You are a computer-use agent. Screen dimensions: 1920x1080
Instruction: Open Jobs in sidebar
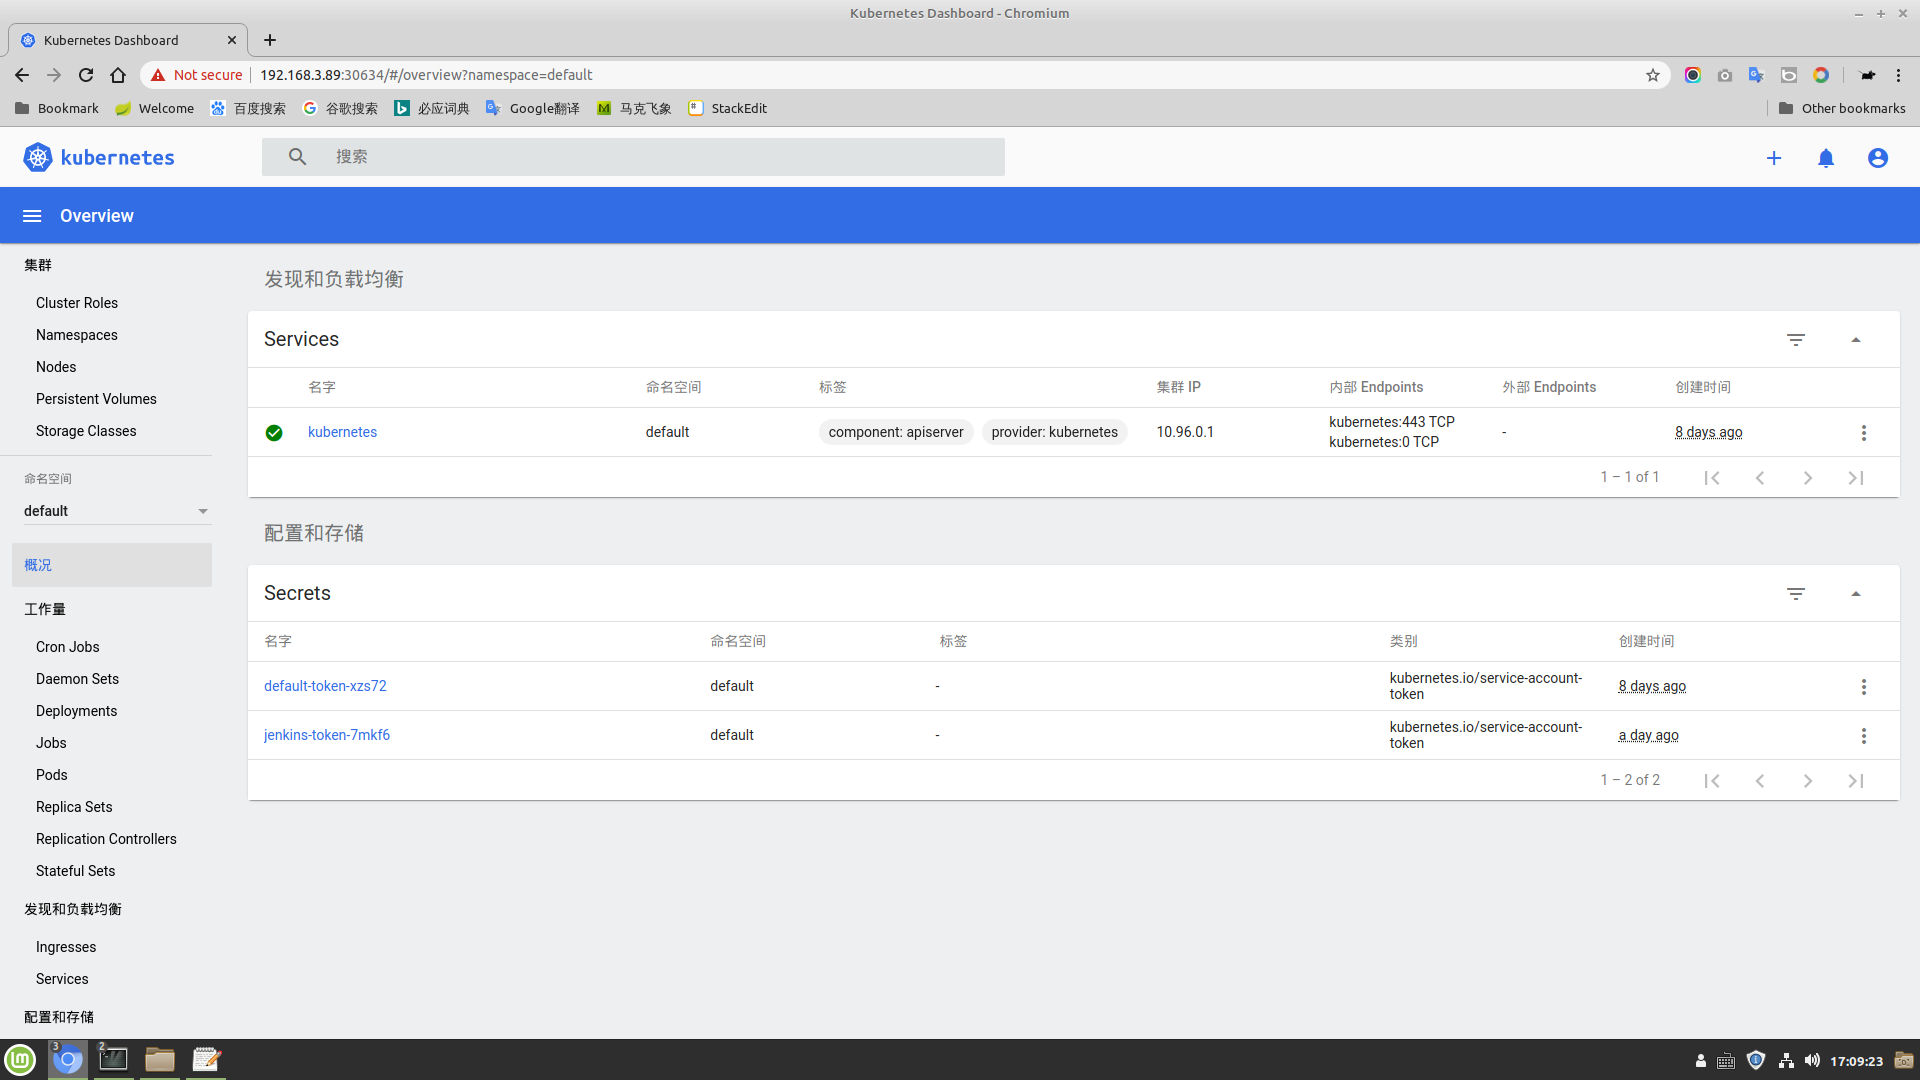pyautogui.click(x=51, y=743)
